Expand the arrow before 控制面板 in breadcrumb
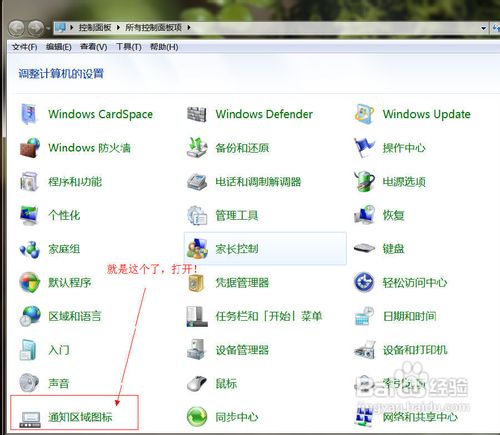 click(x=72, y=28)
